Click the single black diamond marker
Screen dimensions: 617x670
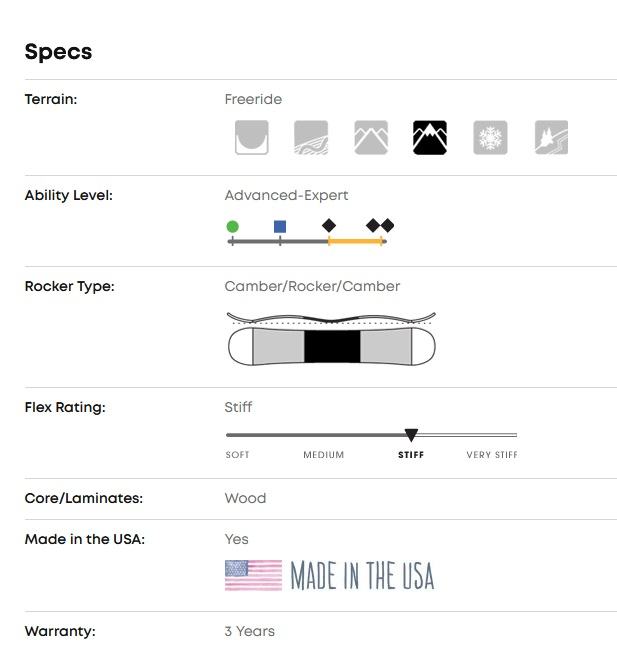tap(329, 226)
